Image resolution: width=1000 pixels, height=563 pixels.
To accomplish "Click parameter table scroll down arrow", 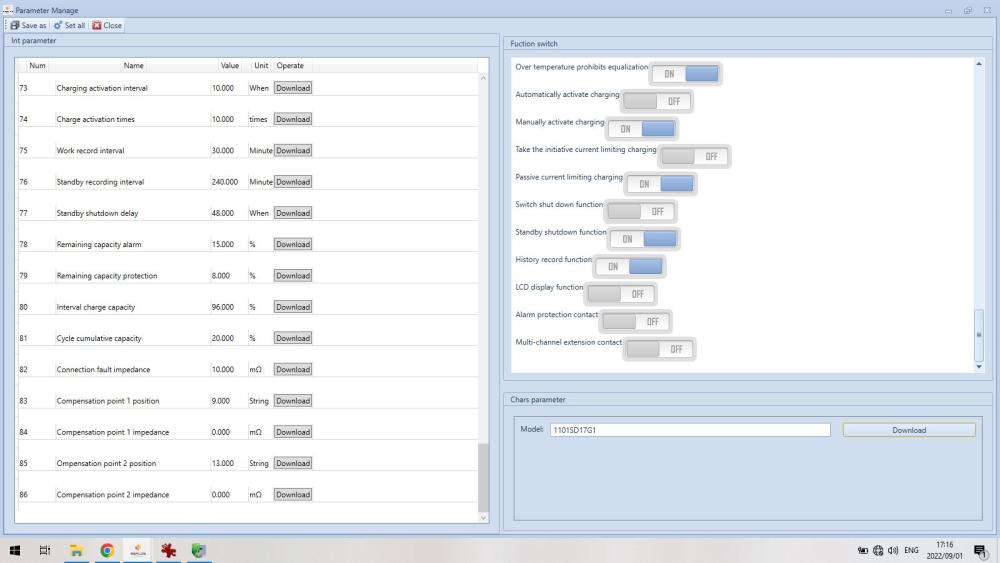I will pyautogui.click(x=483, y=518).
